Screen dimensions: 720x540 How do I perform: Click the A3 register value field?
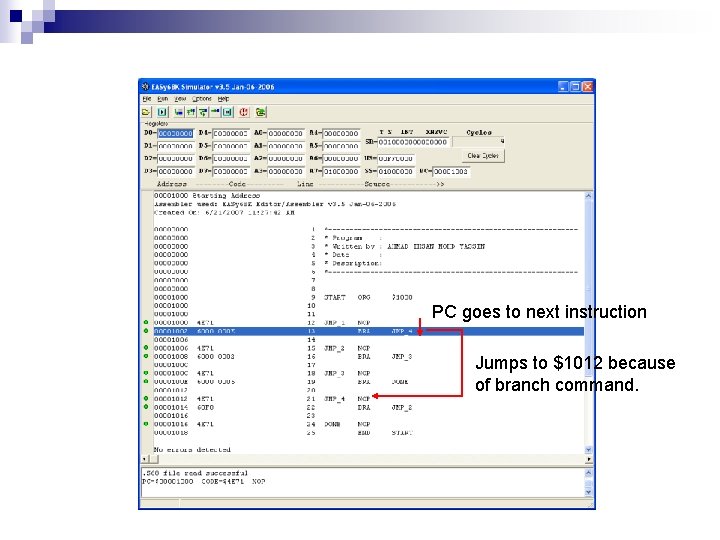(286, 171)
